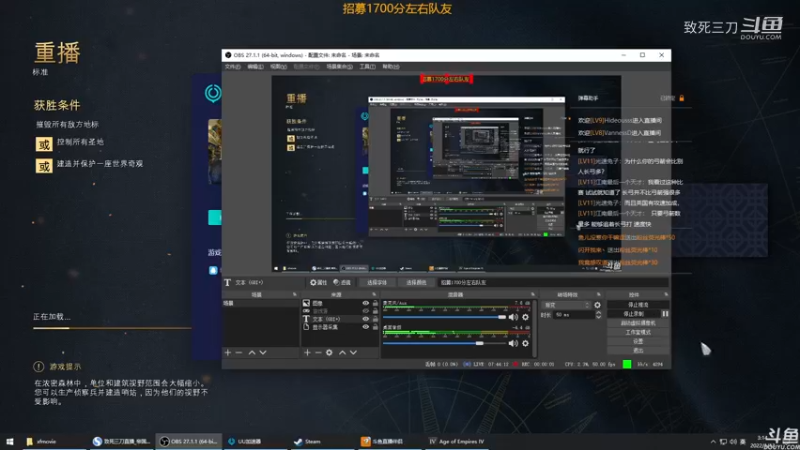
Task: Open 桌面音频 audio settings gear
Action: tap(525, 343)
